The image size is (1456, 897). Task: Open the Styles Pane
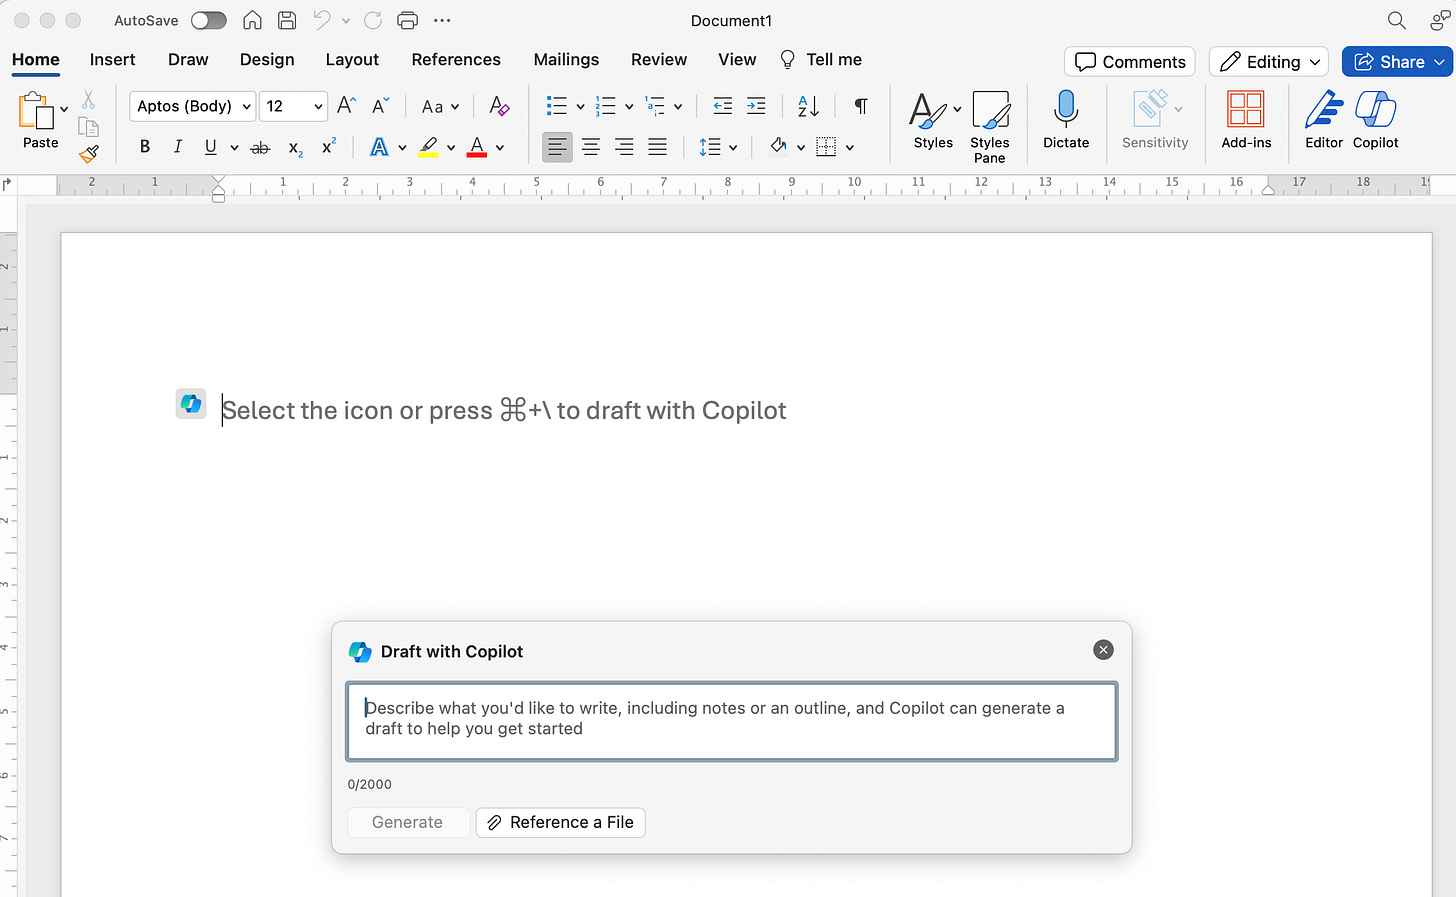tap(989, 126)
